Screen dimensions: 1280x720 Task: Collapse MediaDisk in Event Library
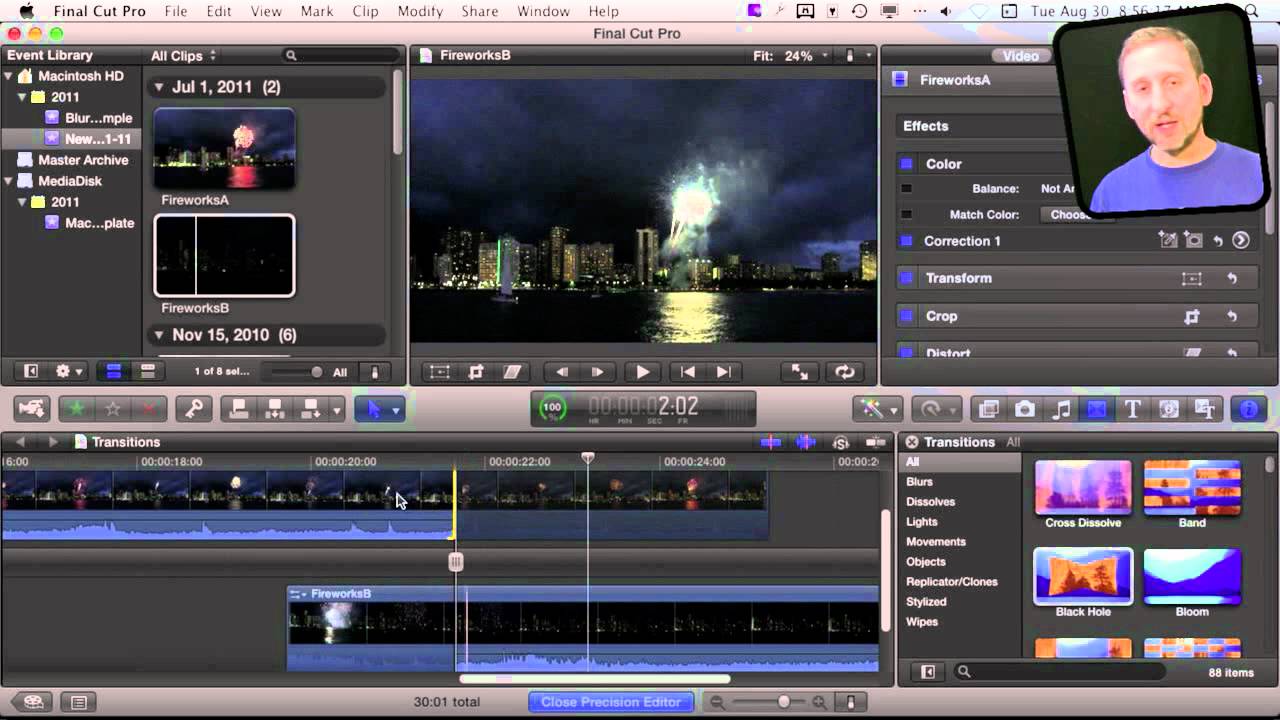[9, 181]
